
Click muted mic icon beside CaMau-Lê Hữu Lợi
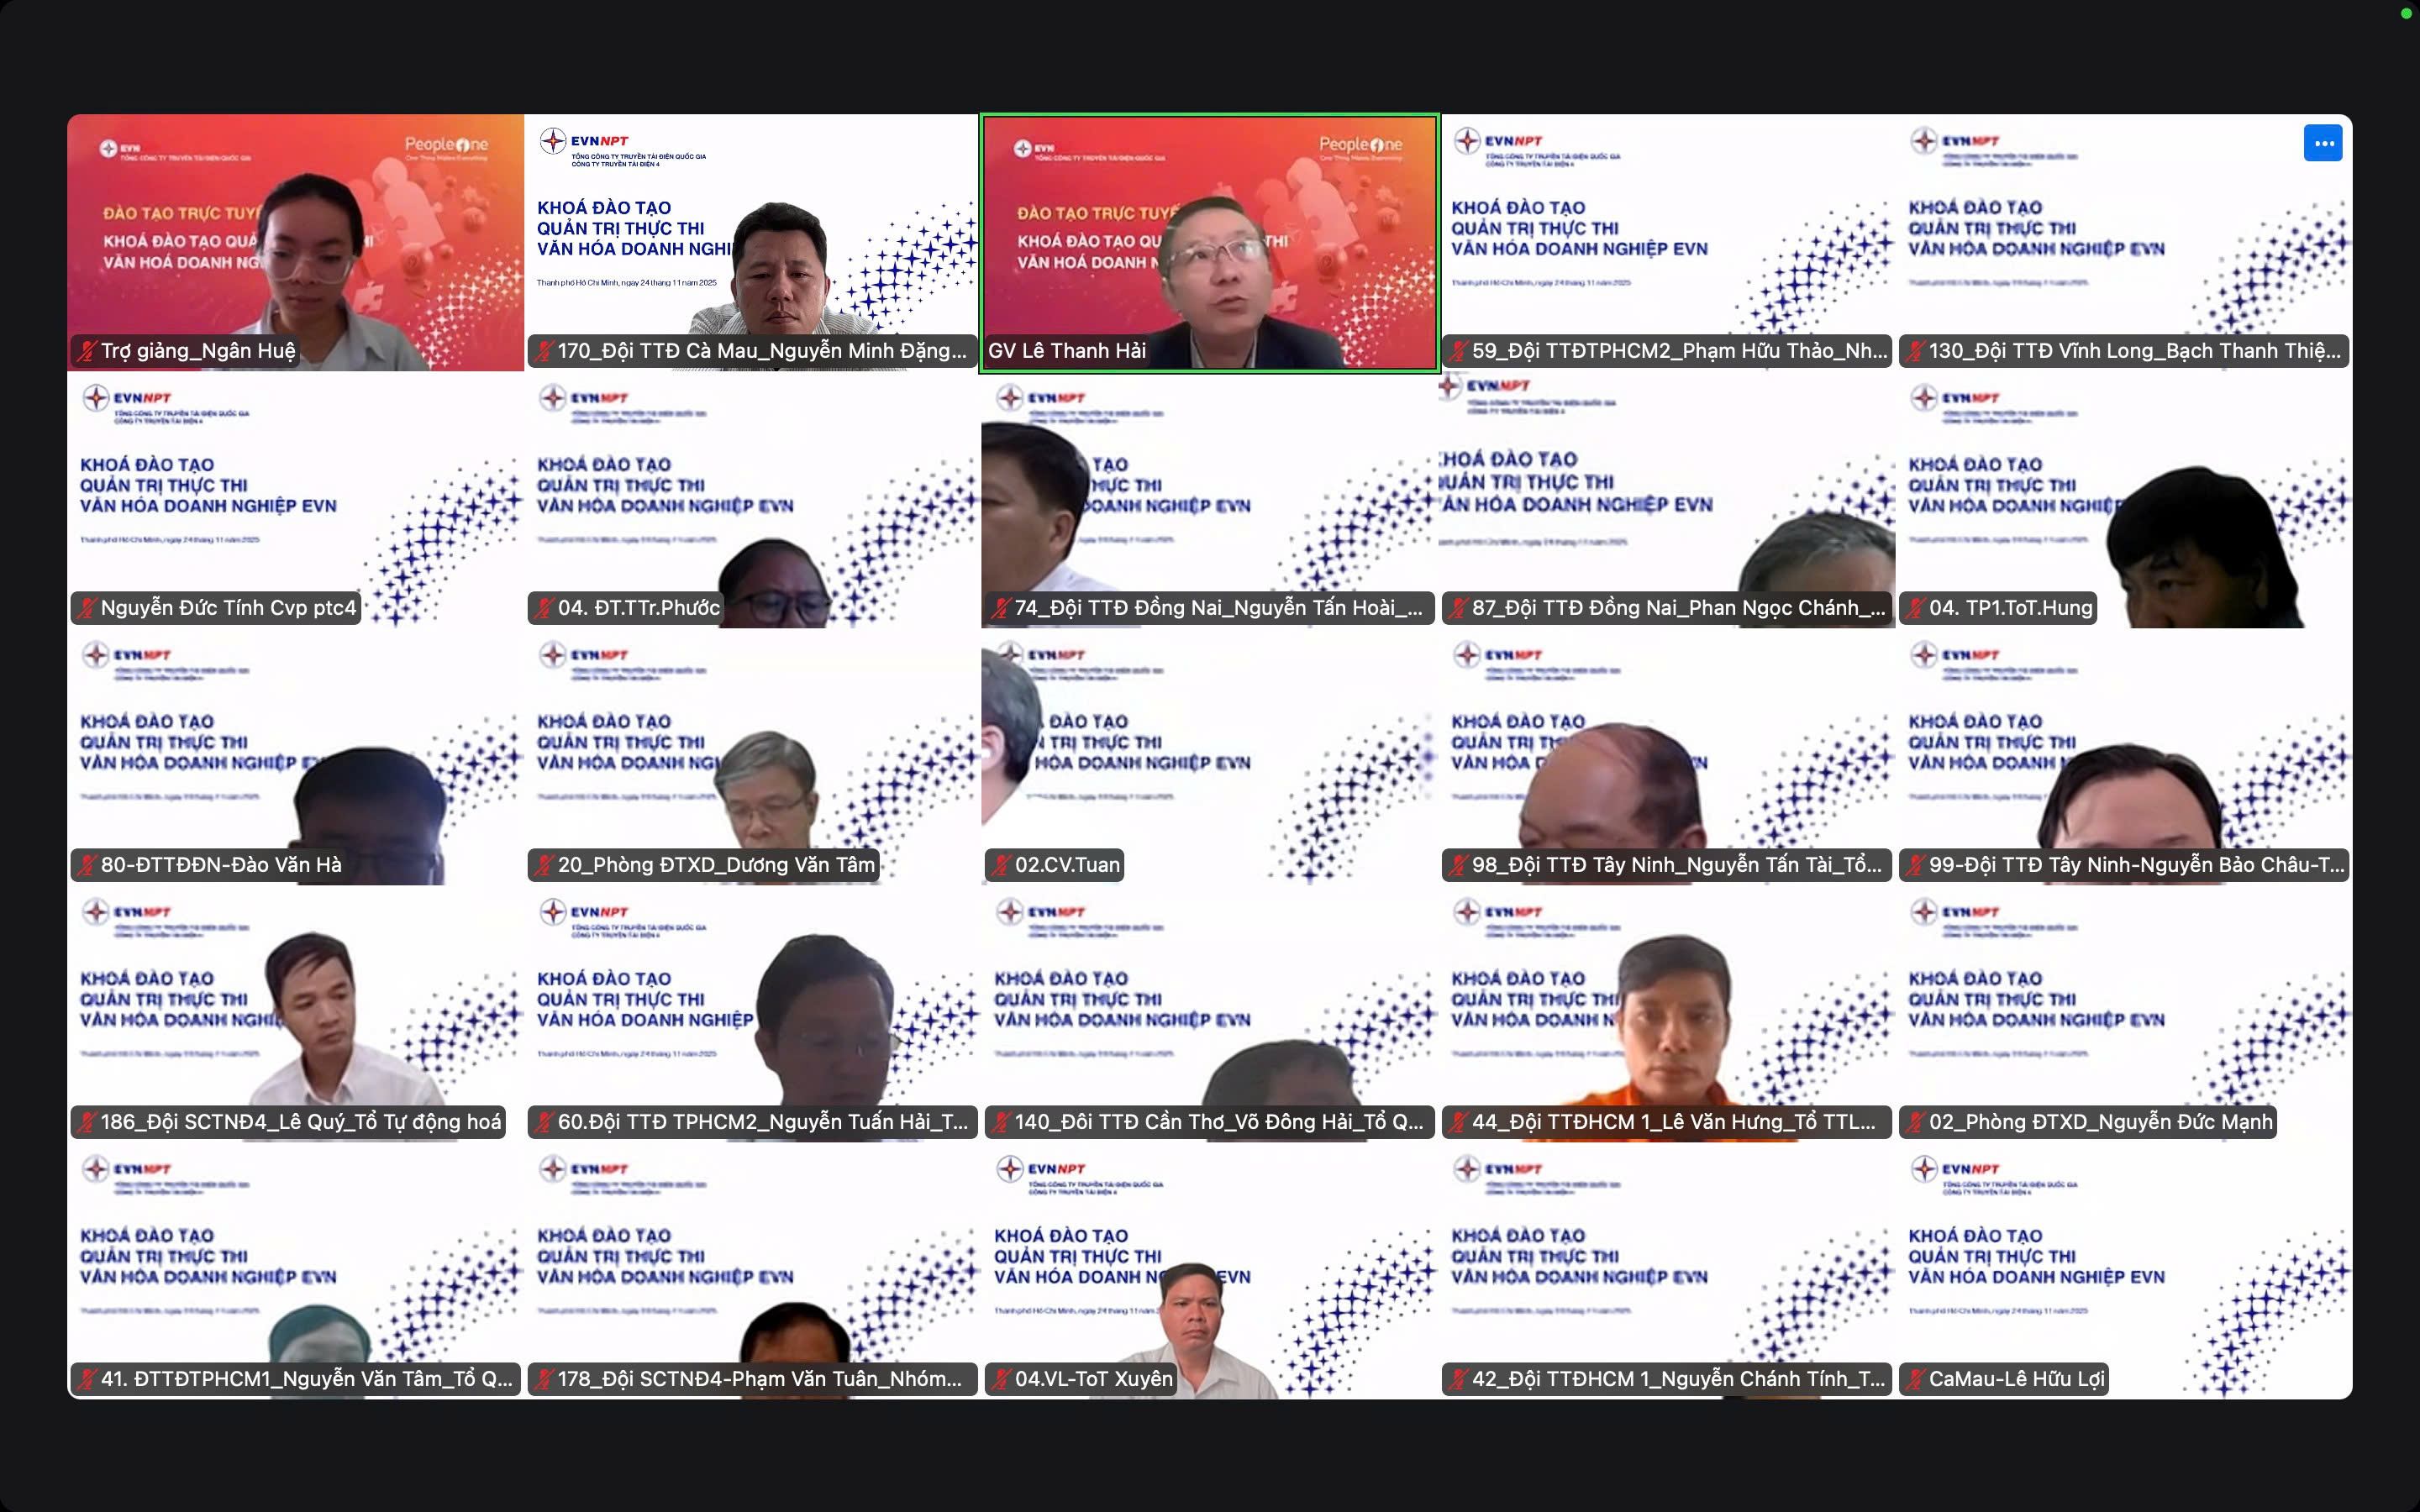point(1915,1379)
